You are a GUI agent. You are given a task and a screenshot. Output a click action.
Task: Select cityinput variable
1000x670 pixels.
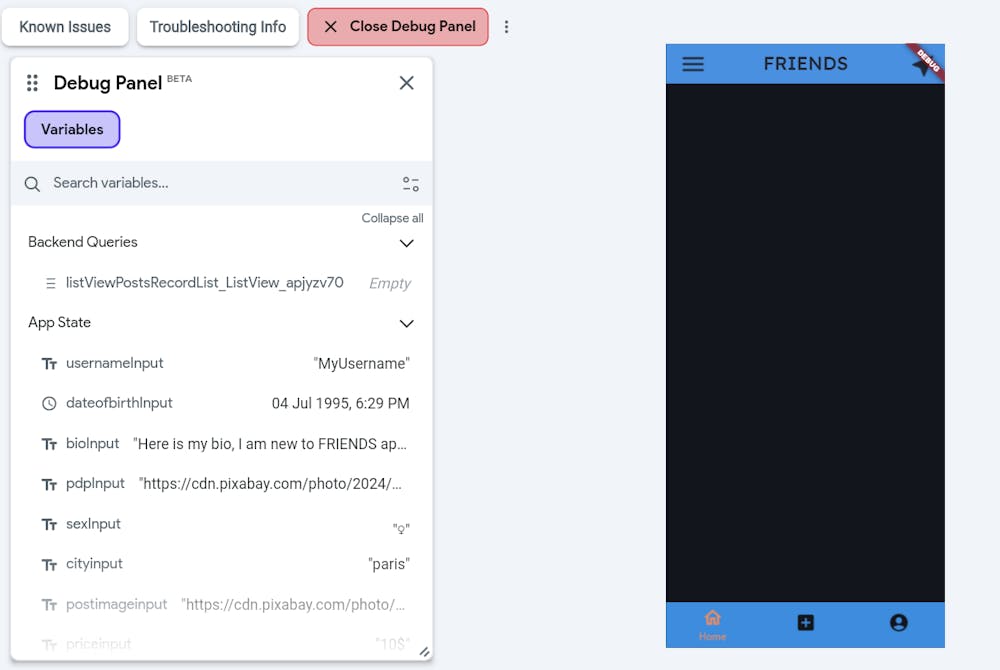point(221,564)
